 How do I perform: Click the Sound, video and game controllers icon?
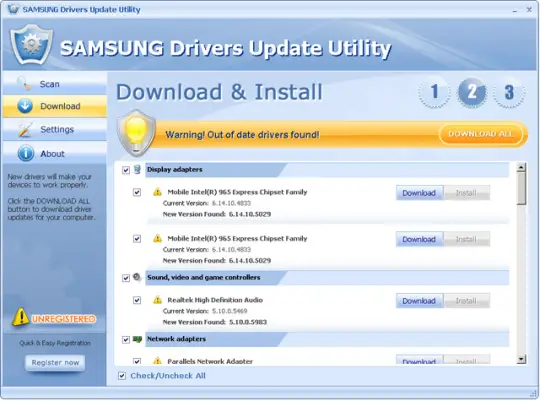137,277
